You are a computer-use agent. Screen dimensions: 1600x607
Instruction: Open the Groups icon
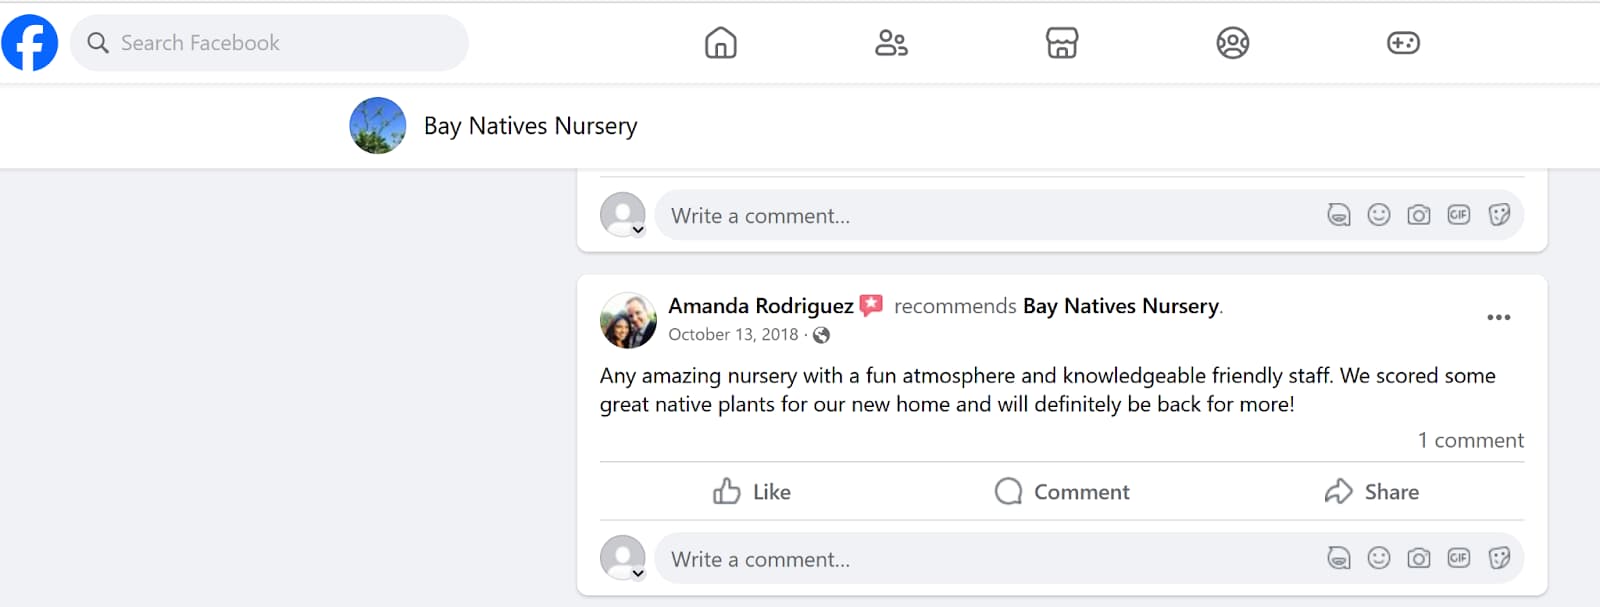point(1232,43)
